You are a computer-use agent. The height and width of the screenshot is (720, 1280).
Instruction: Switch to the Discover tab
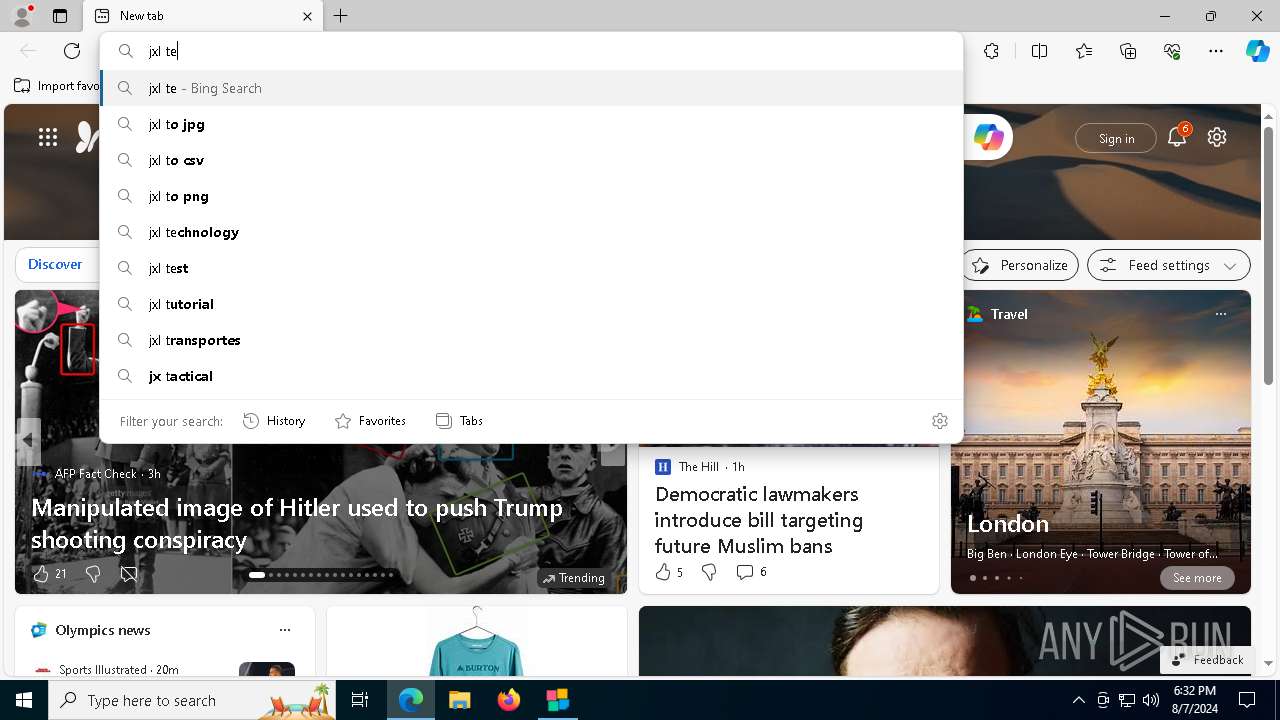[55, 265]
